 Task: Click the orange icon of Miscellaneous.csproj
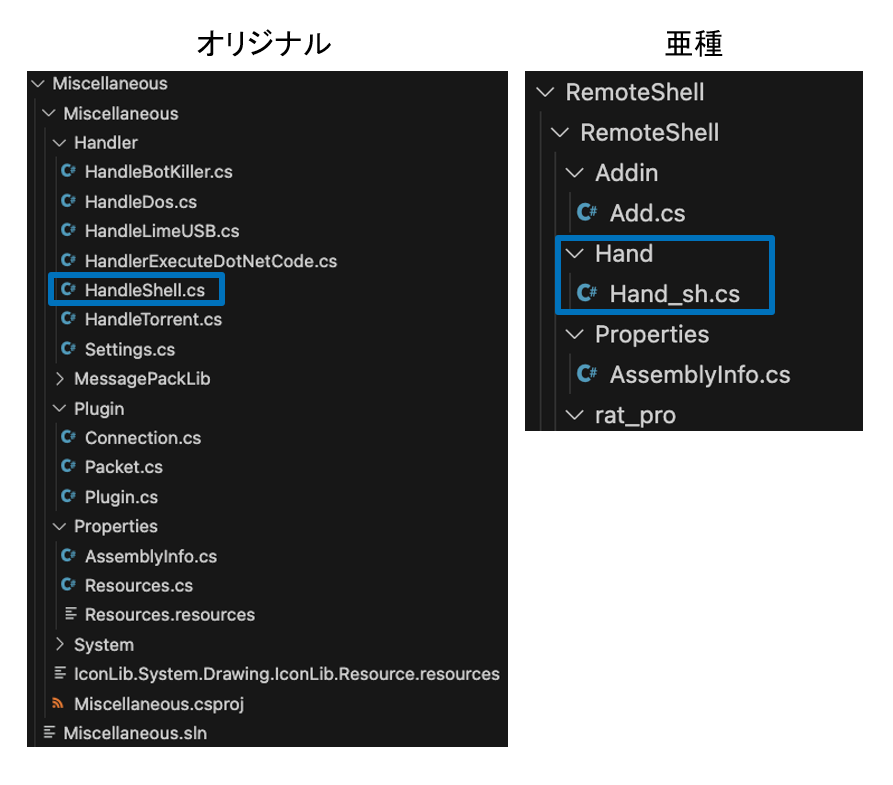[x=58, y=704]
